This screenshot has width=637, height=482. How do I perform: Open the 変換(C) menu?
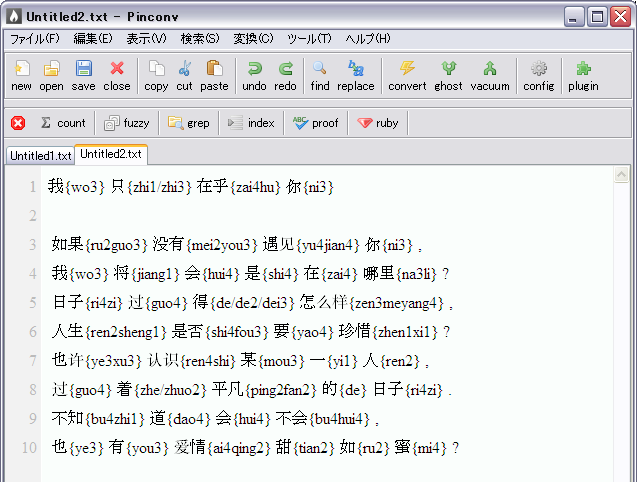tap(253, 39)
